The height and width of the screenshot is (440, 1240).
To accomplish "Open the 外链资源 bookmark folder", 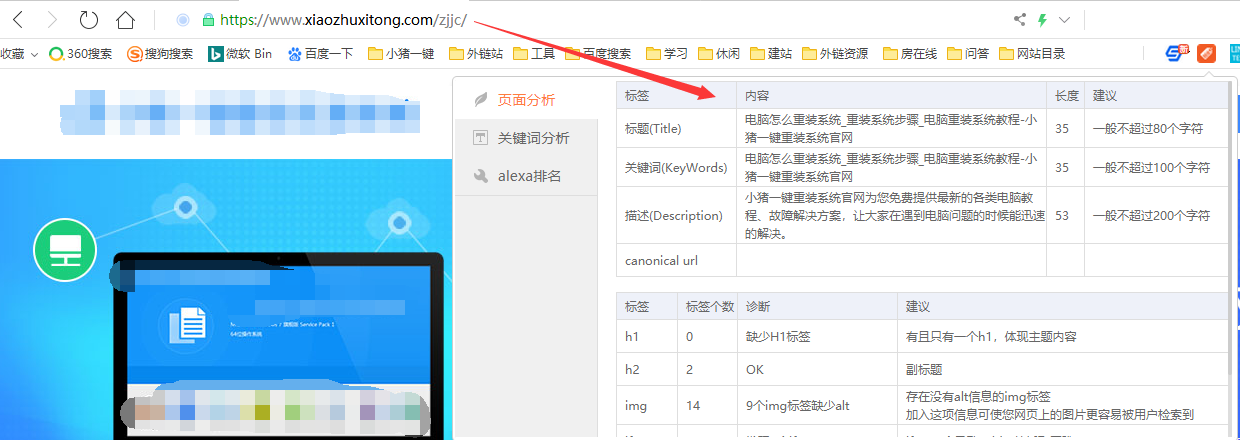I will pos(835,54).
